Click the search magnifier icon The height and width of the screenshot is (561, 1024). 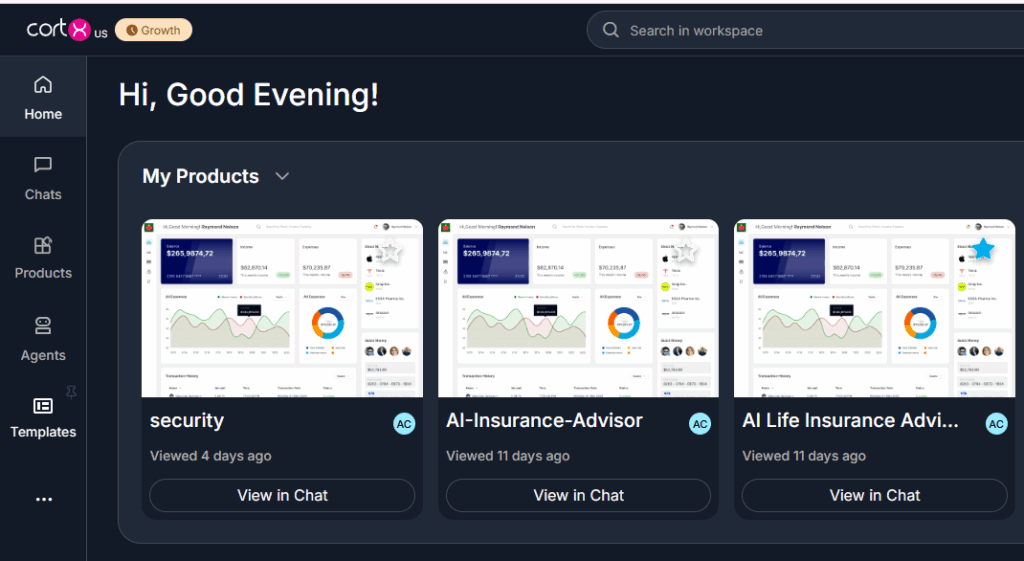[611, 30]
